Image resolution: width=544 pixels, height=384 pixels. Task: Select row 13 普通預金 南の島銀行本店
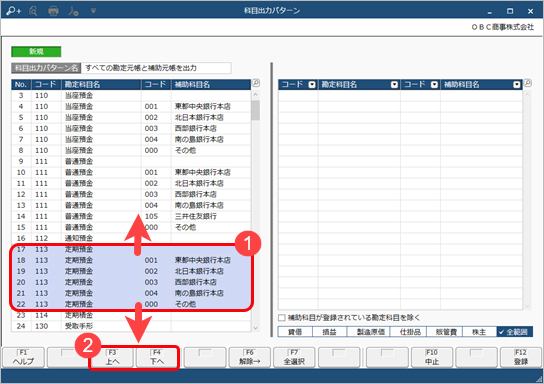point(131,205)
